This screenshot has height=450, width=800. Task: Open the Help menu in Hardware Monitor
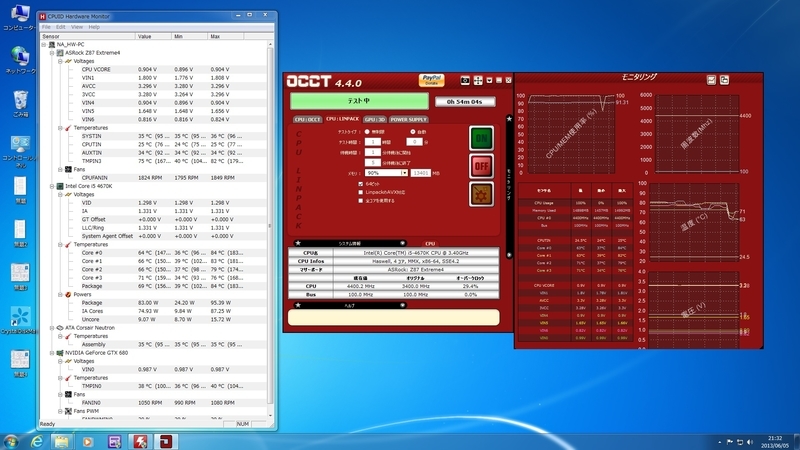click(94, 27)
